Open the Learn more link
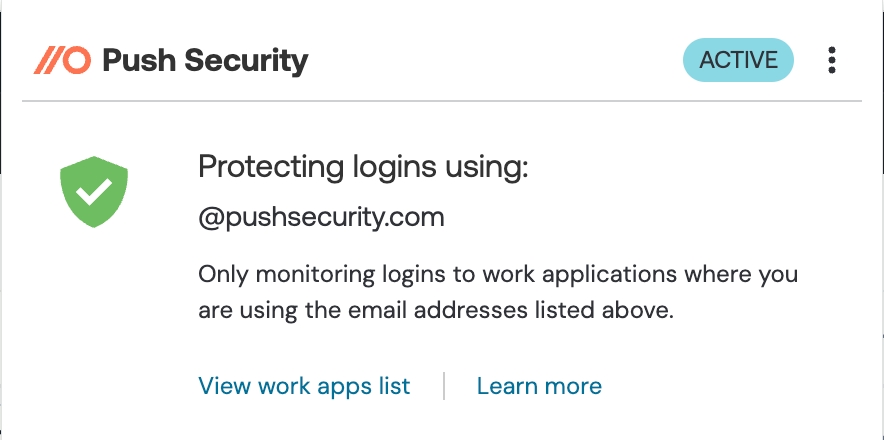Image resolution: width=884 pixels, height=440 pixels. point(539,386)
